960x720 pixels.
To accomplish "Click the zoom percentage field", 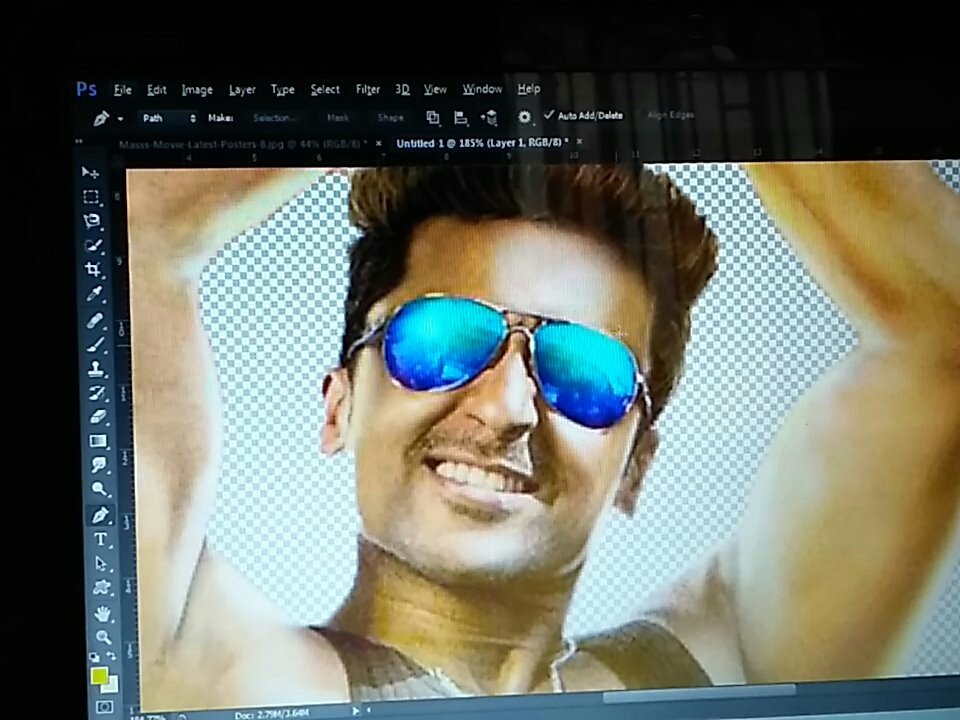I will [147, 716].
